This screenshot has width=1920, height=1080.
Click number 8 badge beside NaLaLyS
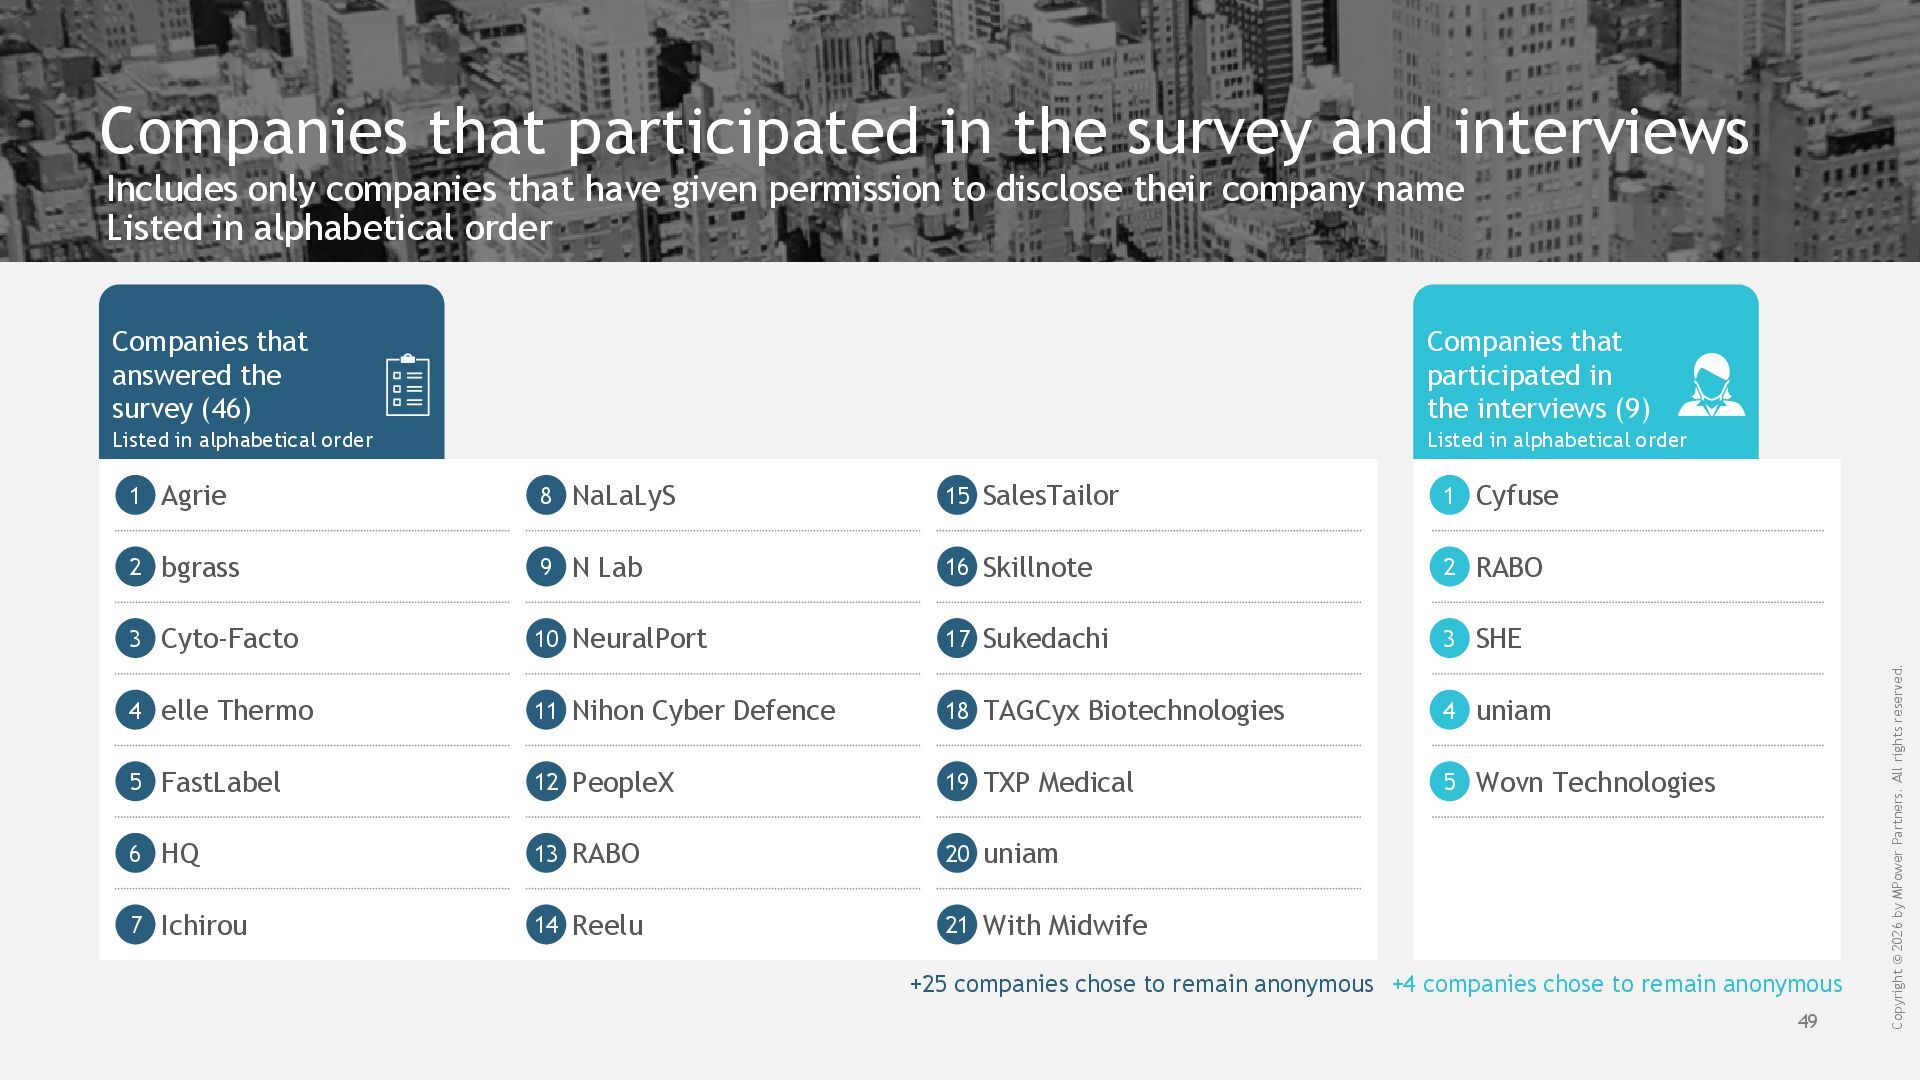pos(546,495)
